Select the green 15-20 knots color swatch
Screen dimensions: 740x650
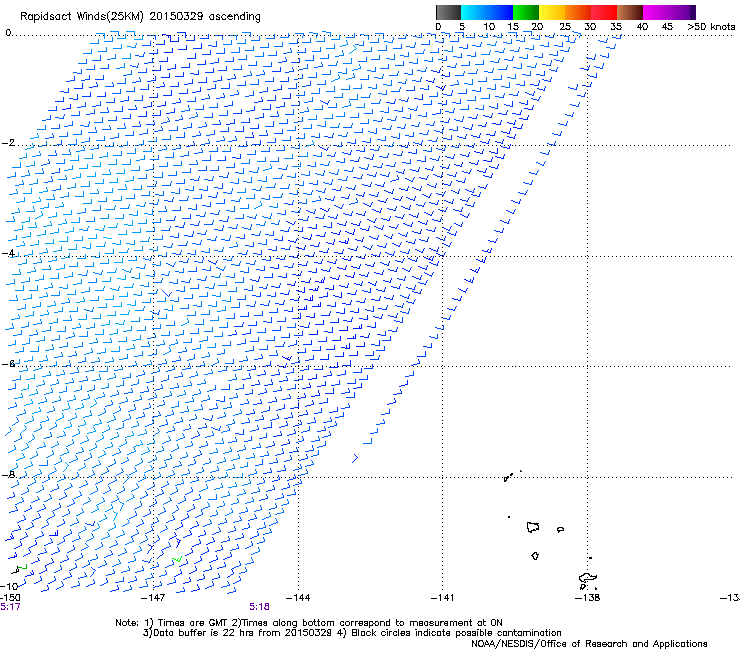(x=526, y=12)
